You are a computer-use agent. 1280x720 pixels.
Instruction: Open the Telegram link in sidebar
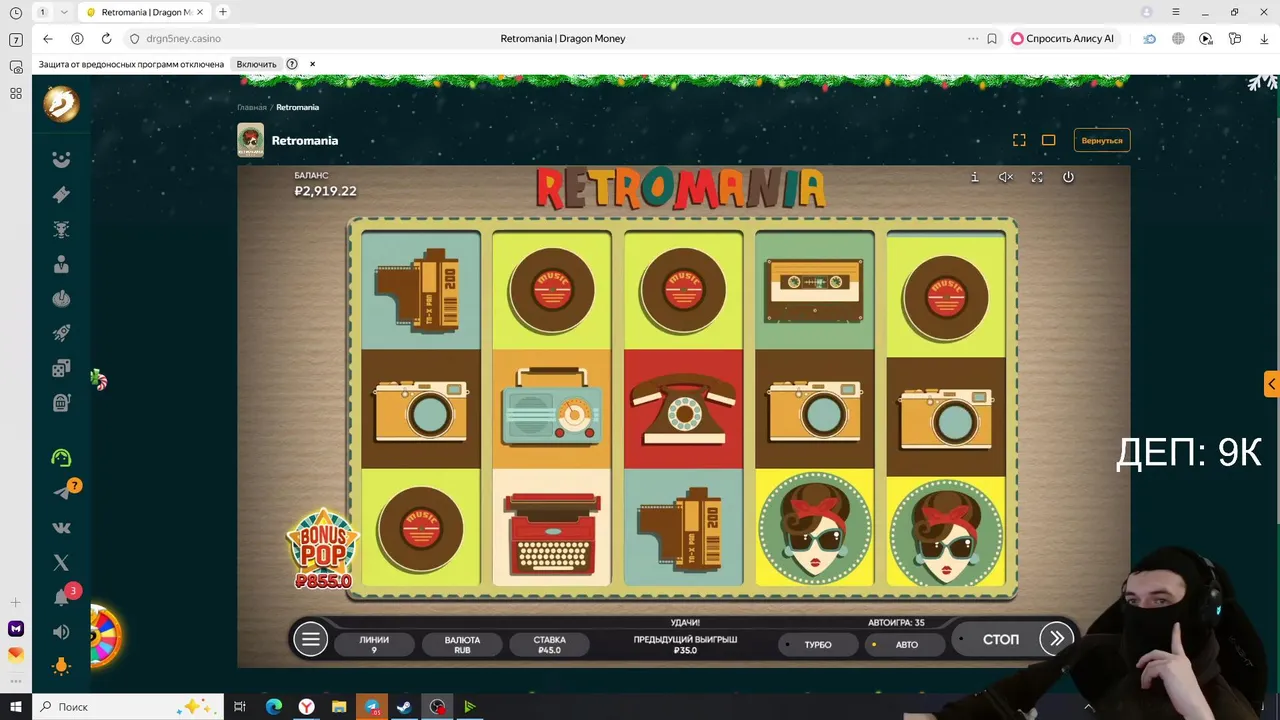[62, 492]
